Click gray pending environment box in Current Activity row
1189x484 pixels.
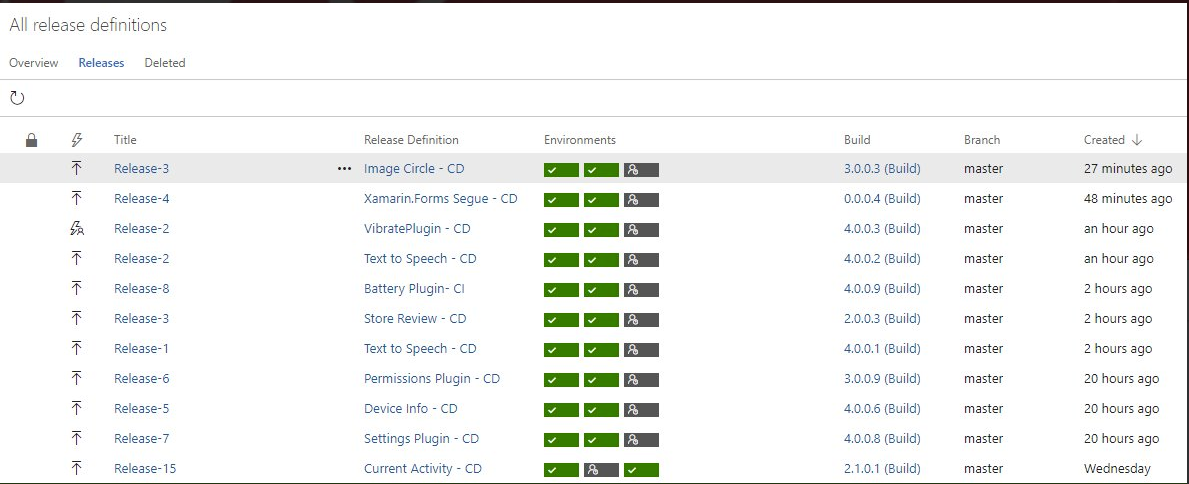click(x=601, y=470)
